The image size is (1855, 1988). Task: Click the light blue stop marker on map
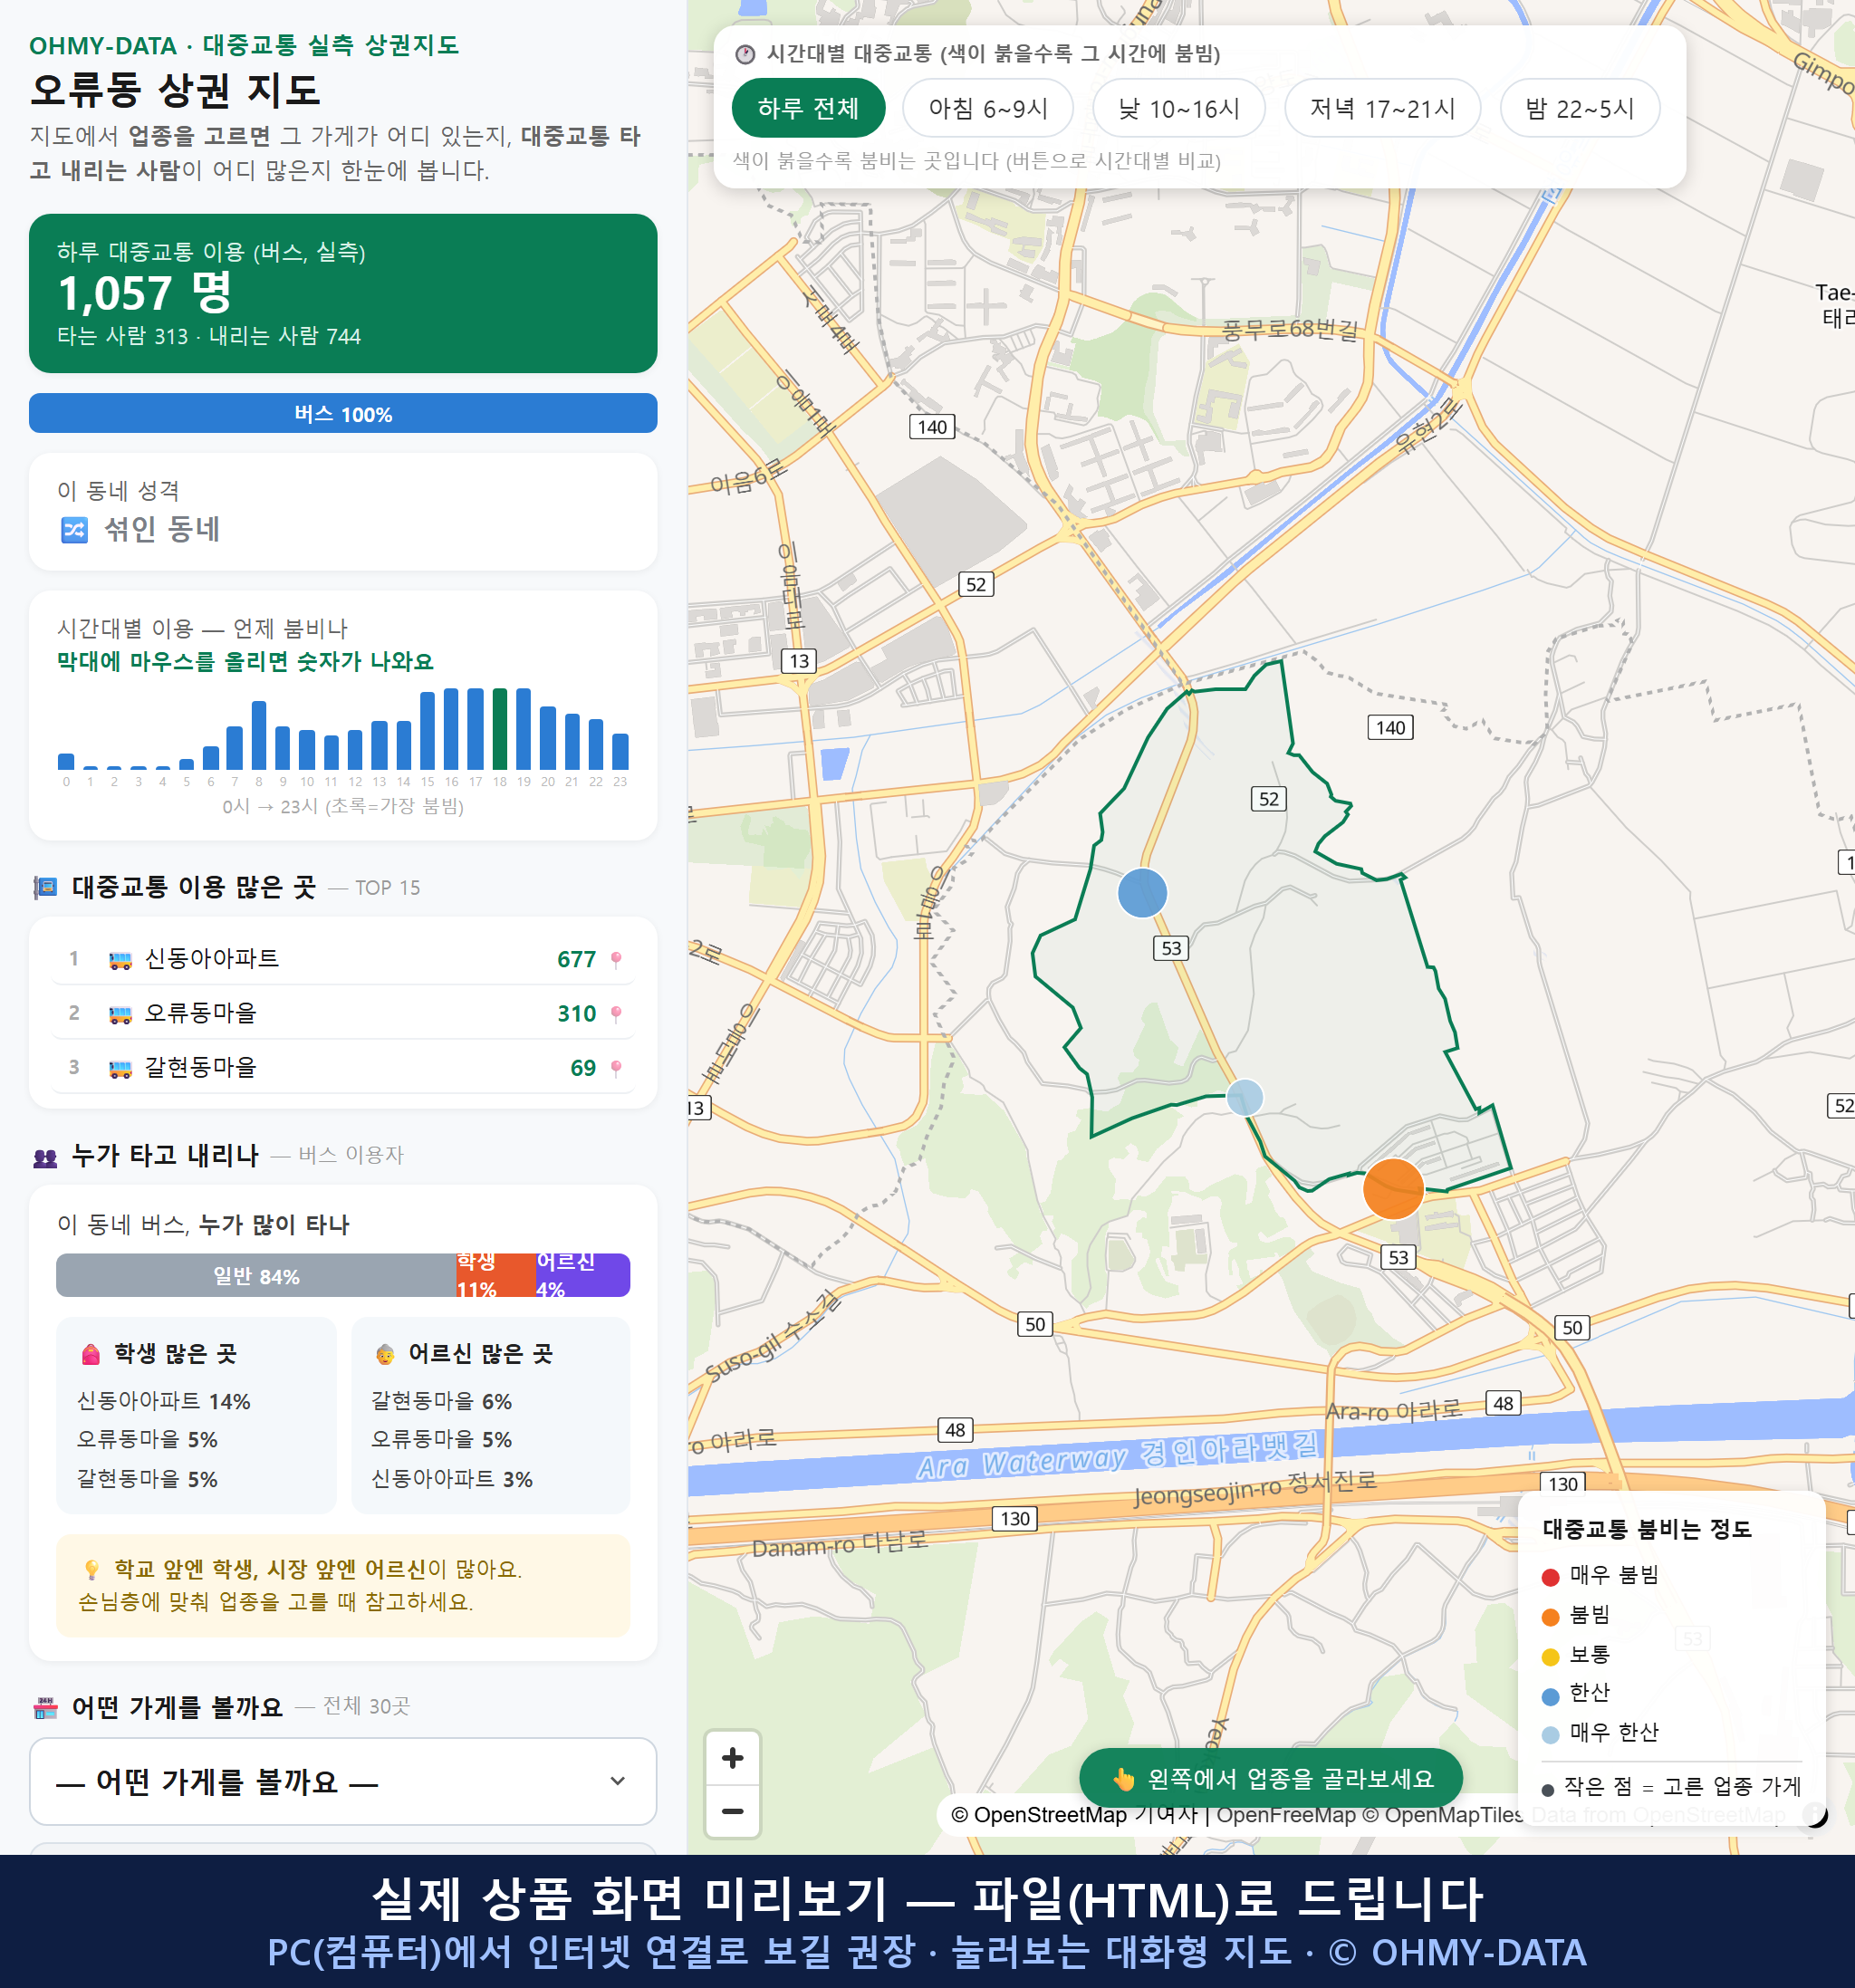(1244, 1097)
